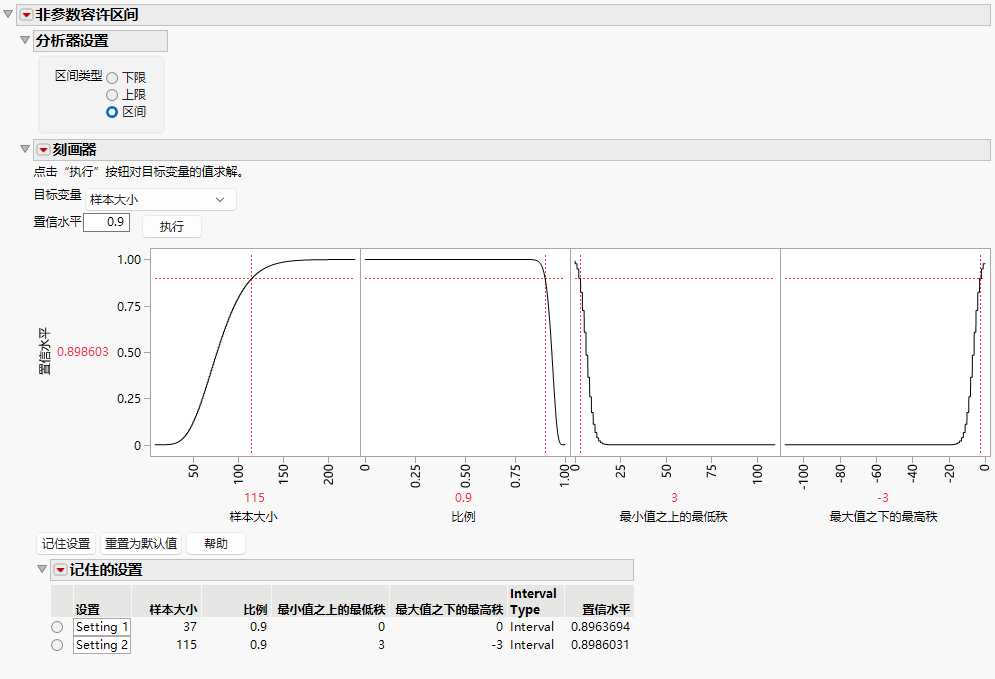This screenshot has height=679, width=995.
Task: Open red triangle menu for 非参数容许区间
Action: coord(26,15)
